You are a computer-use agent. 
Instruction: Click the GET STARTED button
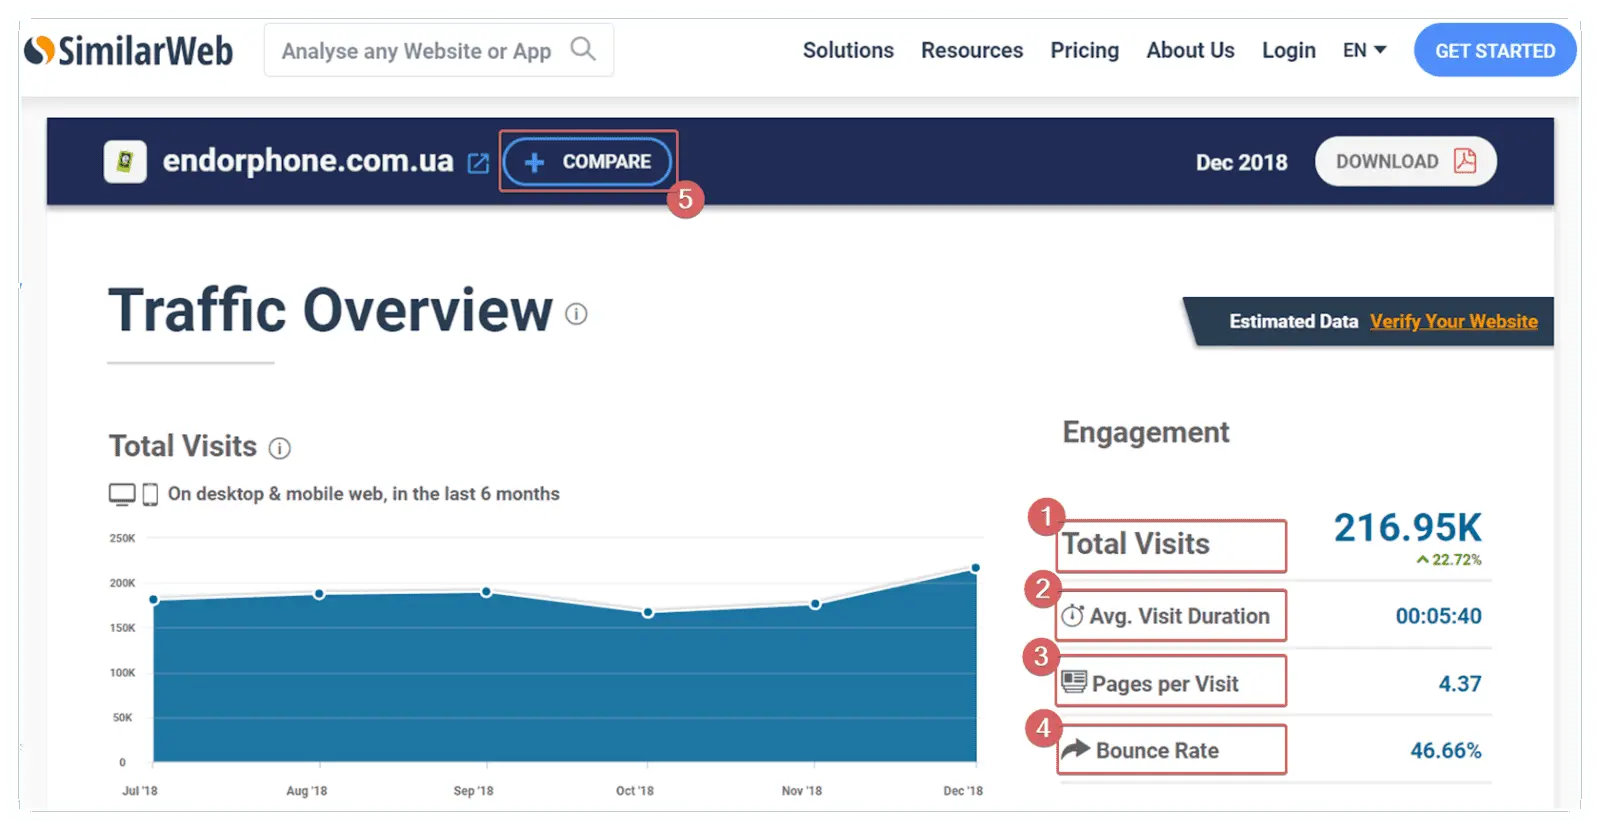point(1495,50)
